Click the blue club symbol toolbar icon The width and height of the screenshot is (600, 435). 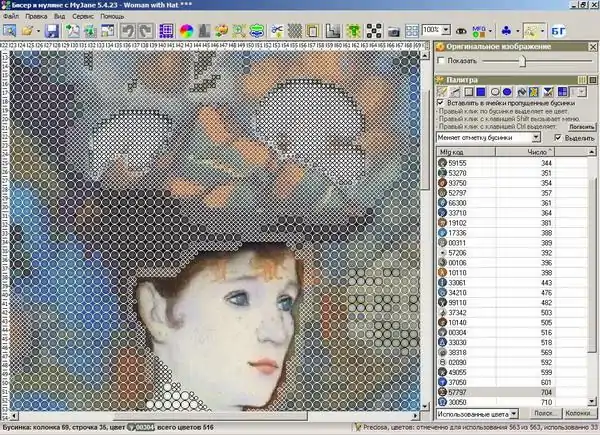506,31
